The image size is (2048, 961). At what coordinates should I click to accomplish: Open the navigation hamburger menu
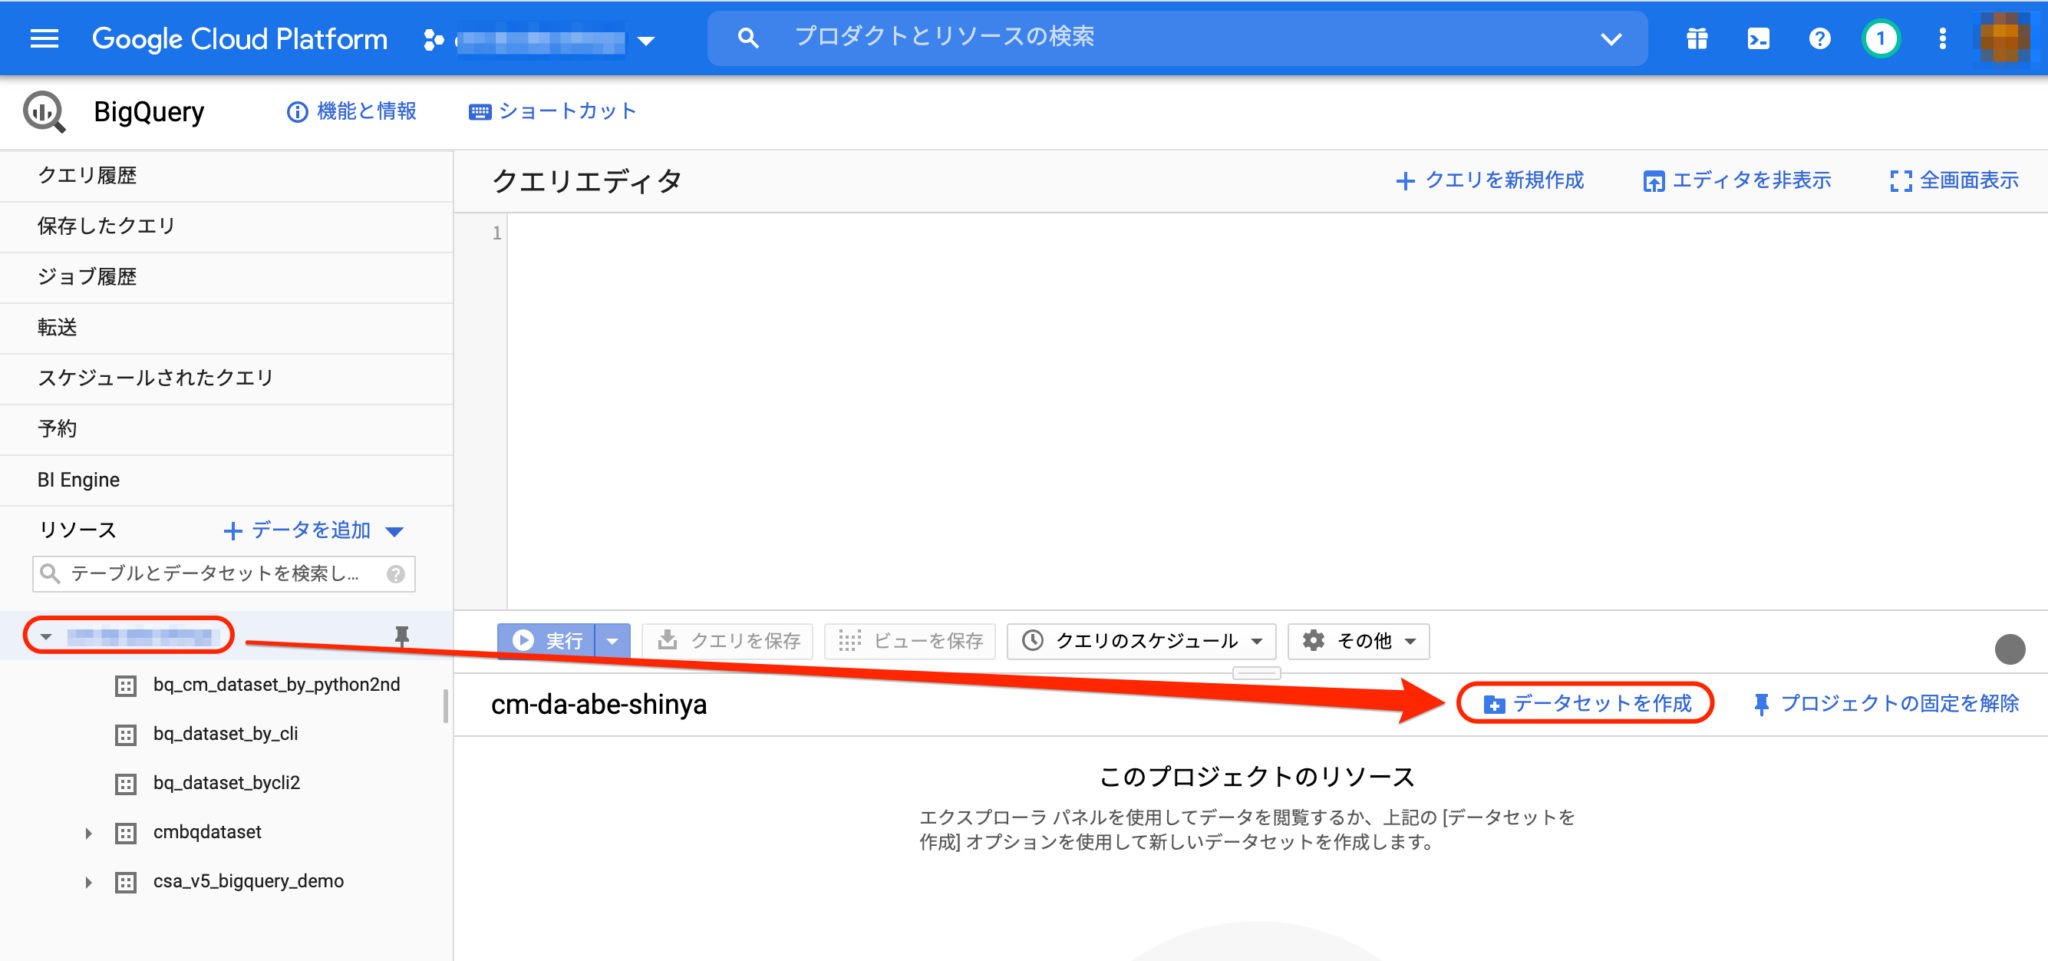point(42,38)
